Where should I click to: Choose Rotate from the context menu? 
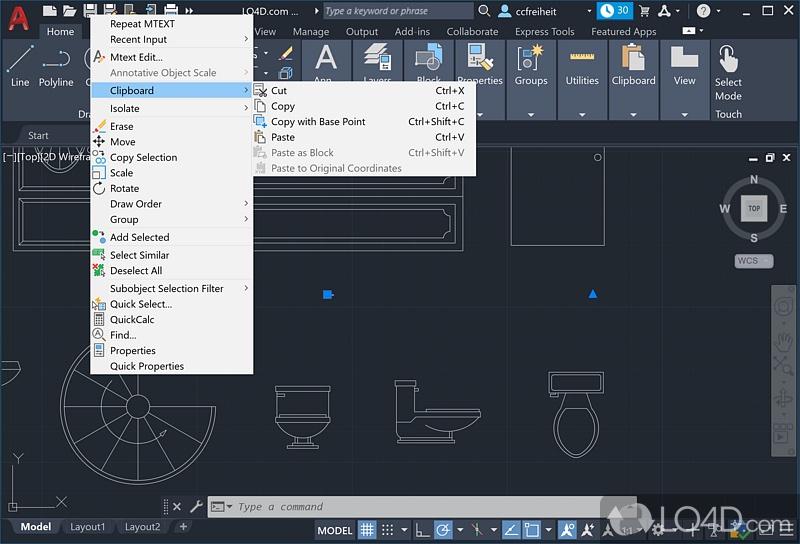click(x=124, y=189)
